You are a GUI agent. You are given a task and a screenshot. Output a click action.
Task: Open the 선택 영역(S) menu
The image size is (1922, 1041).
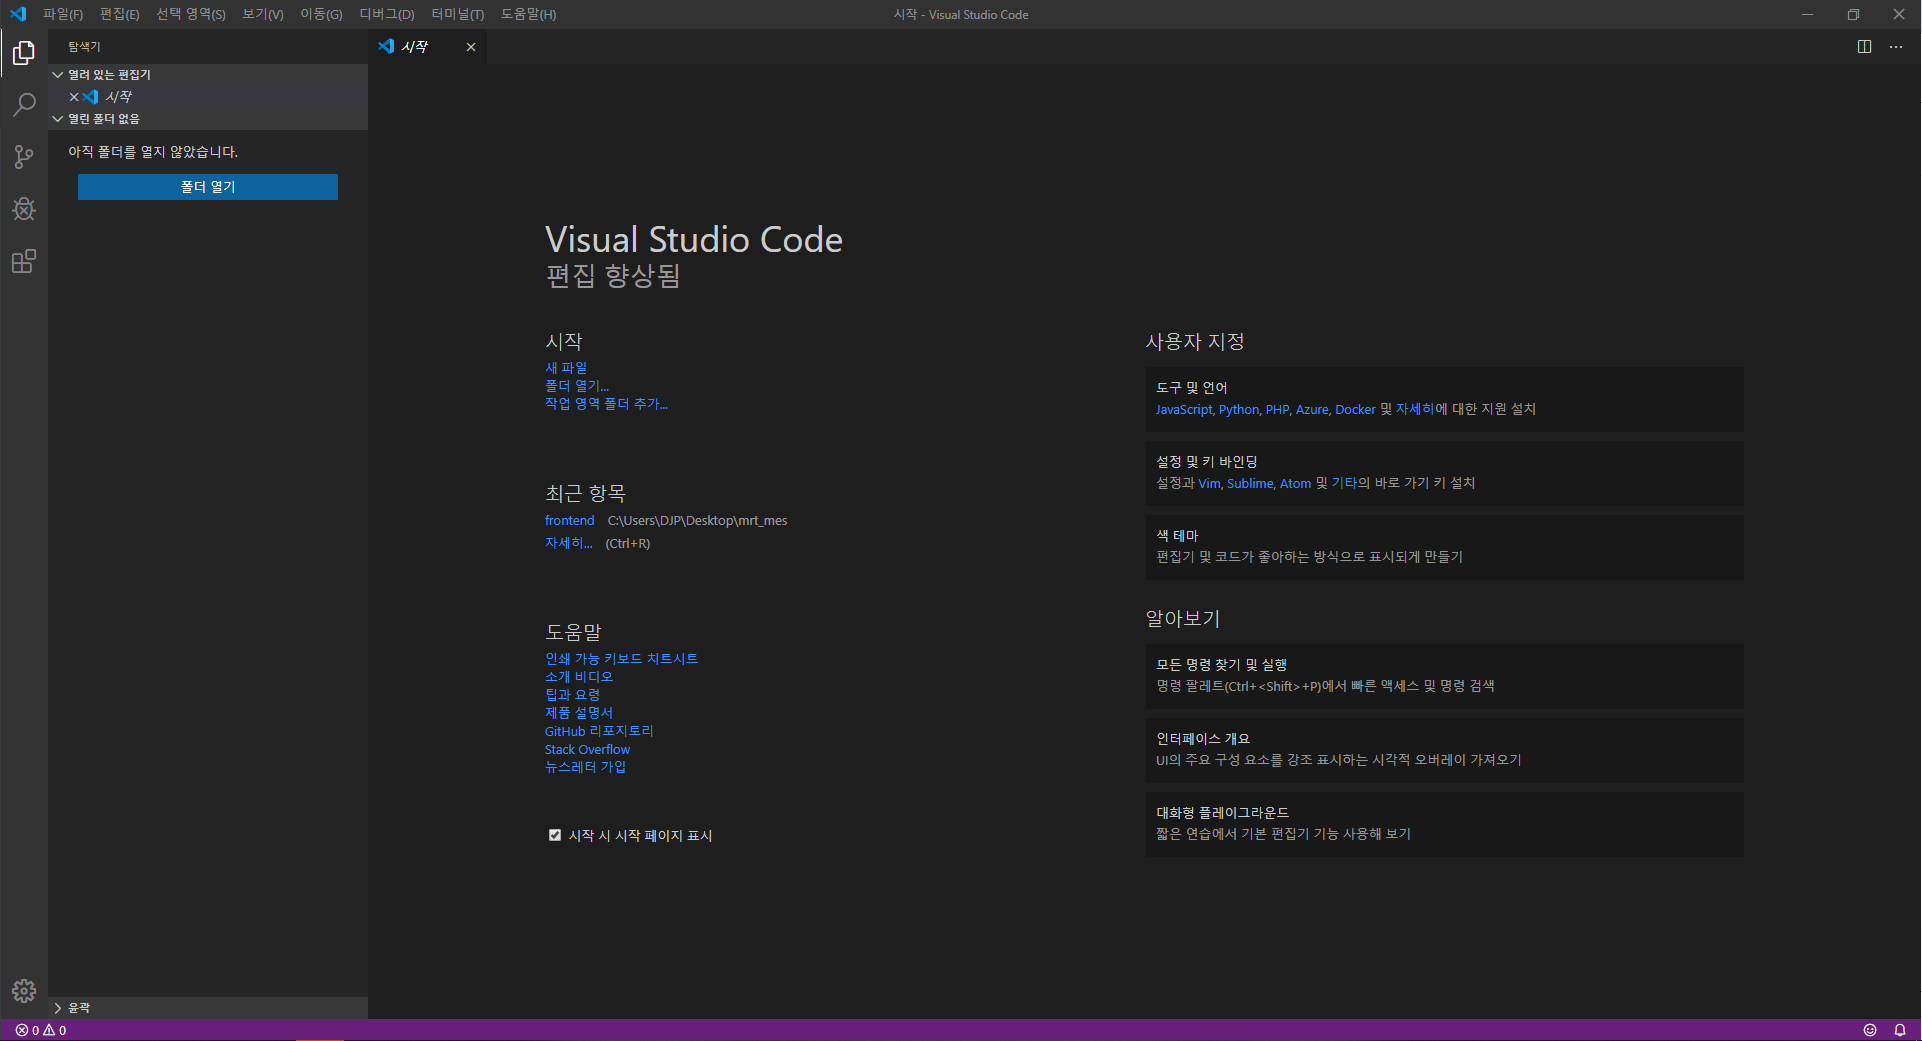(191, 14)
